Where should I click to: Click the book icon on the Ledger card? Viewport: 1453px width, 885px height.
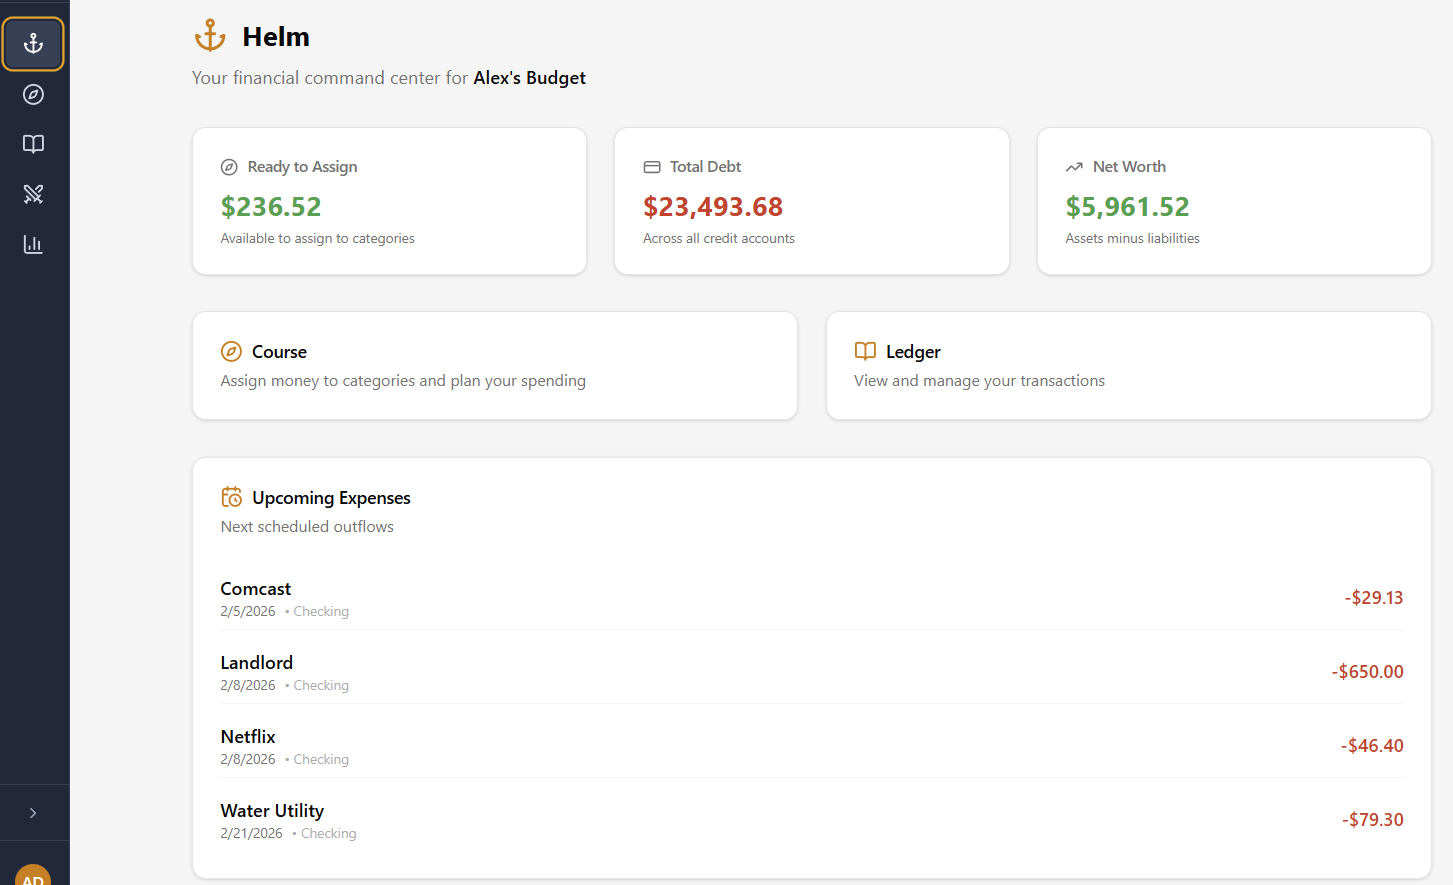pyautogui.click(x=864, y=351)
